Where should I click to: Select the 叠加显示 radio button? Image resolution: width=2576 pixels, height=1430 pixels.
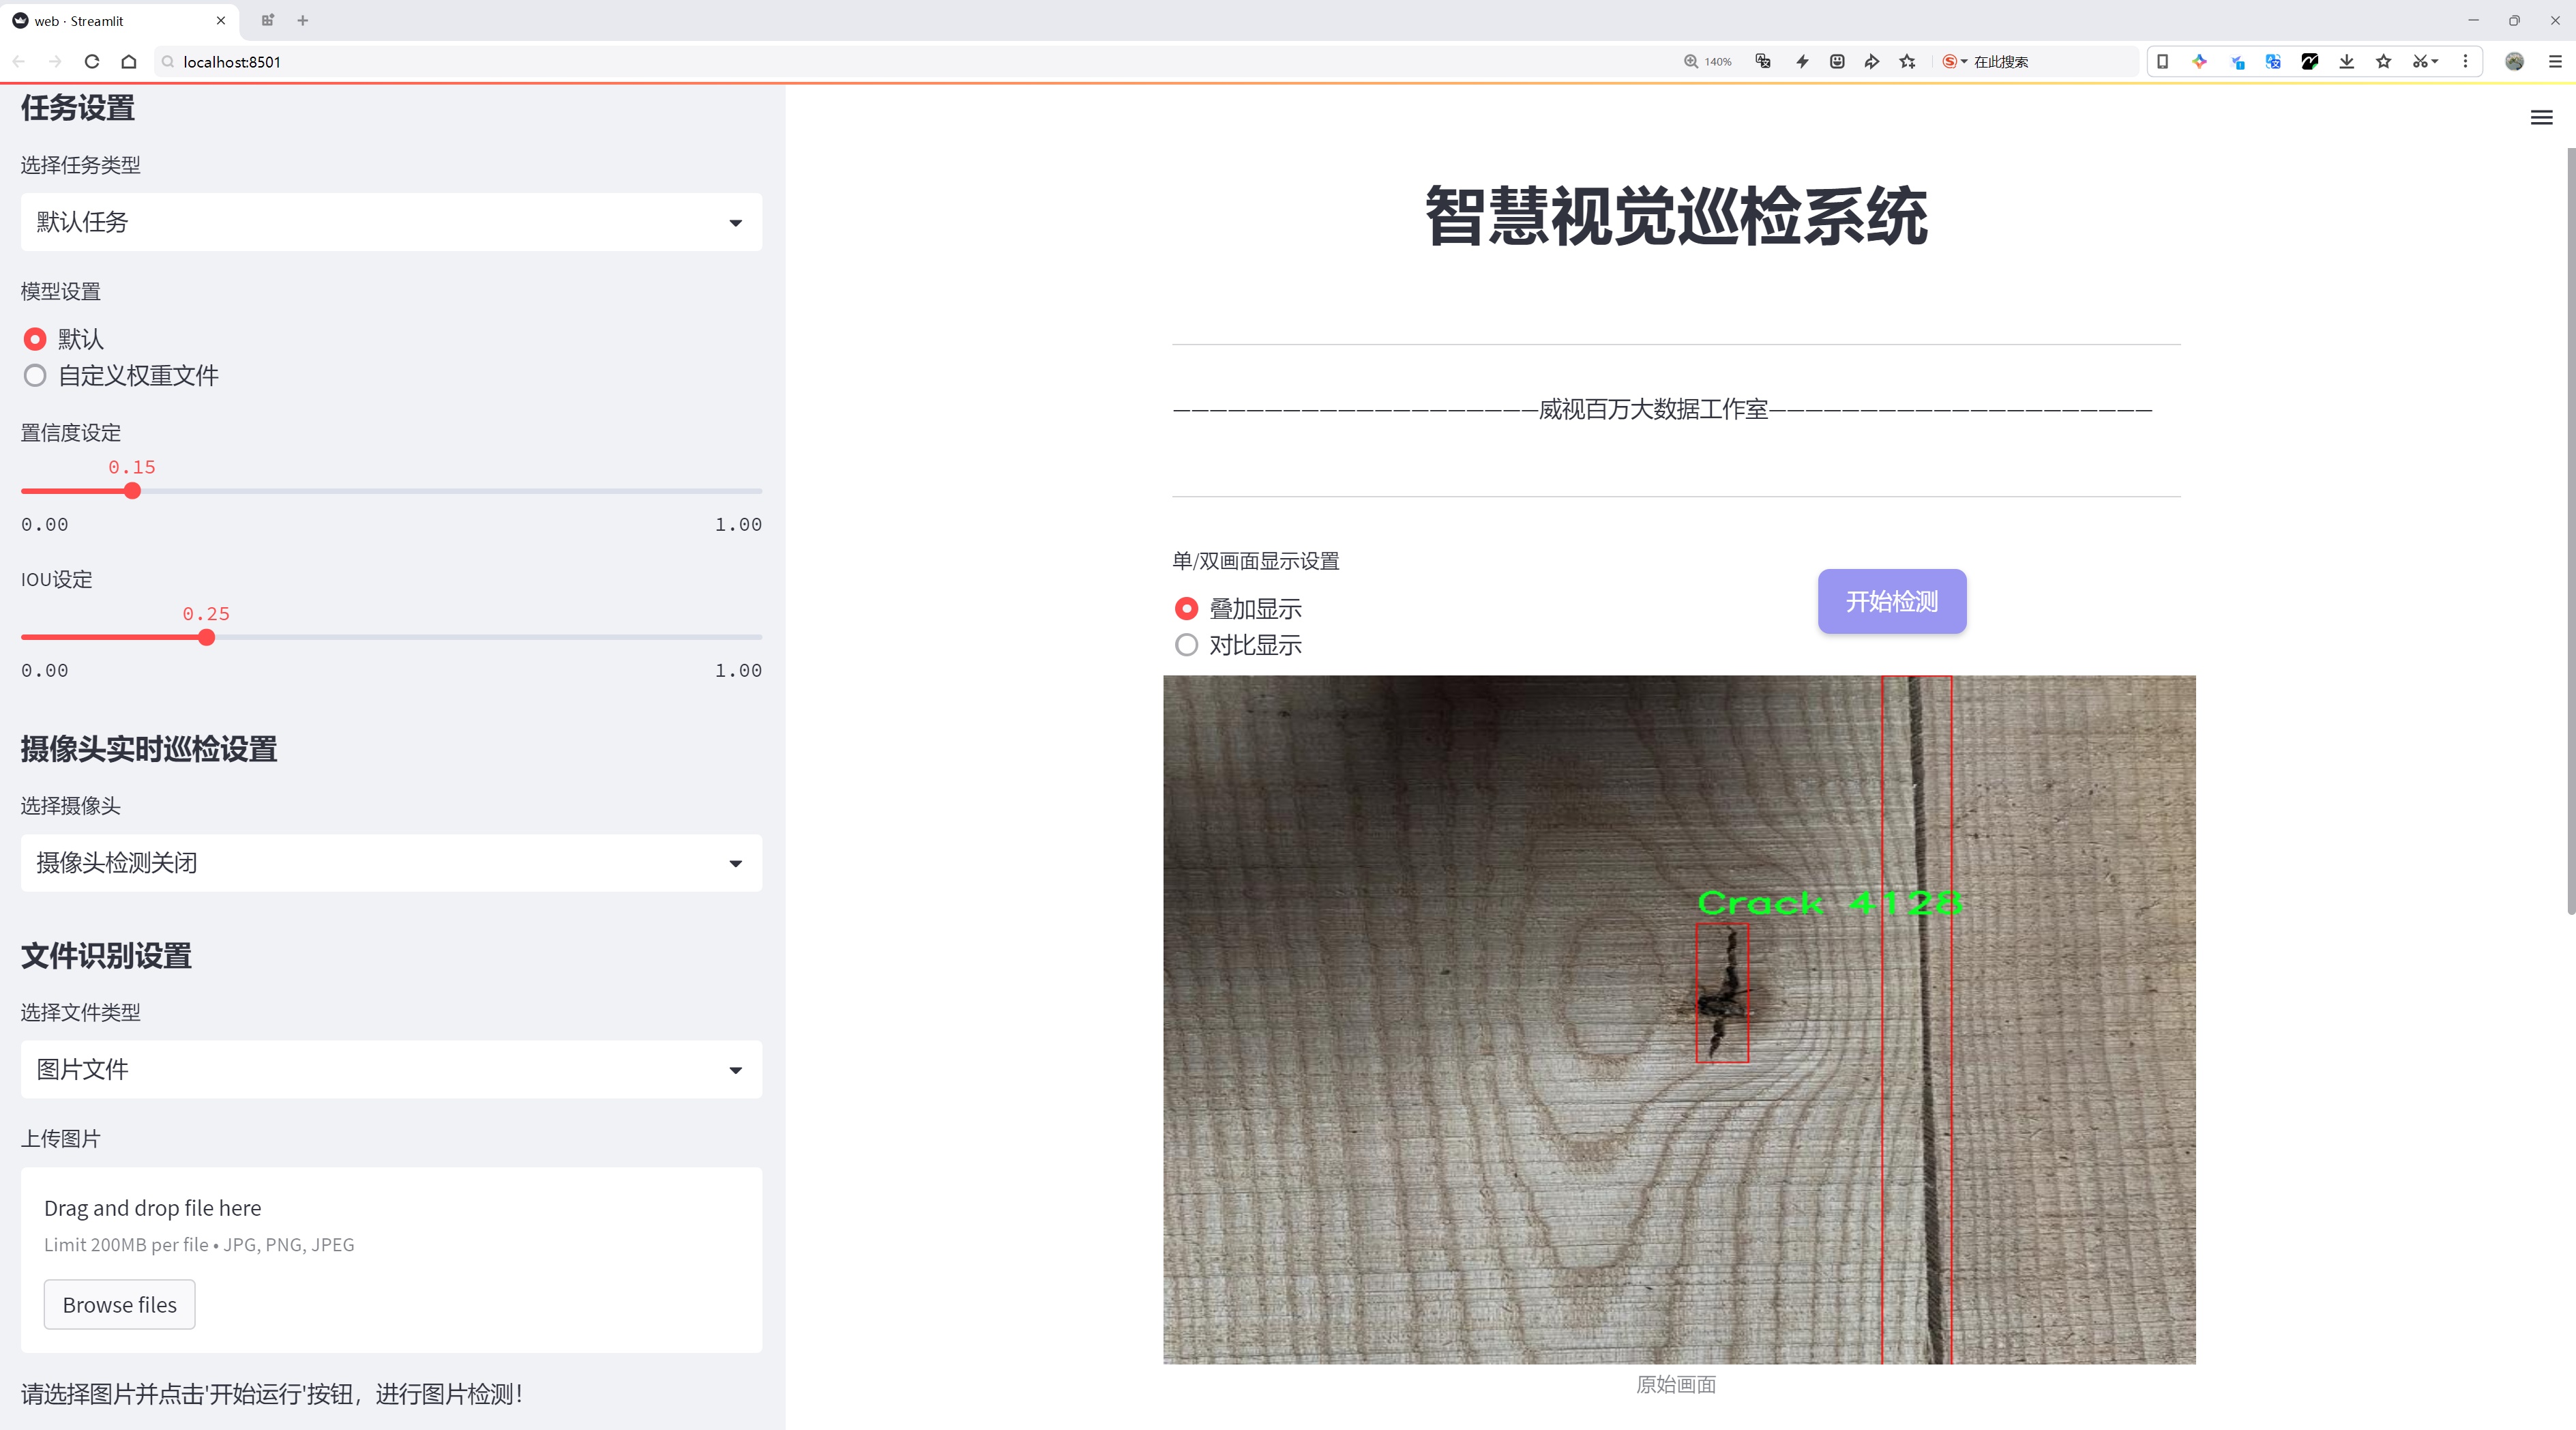[x=1186, y=609]
